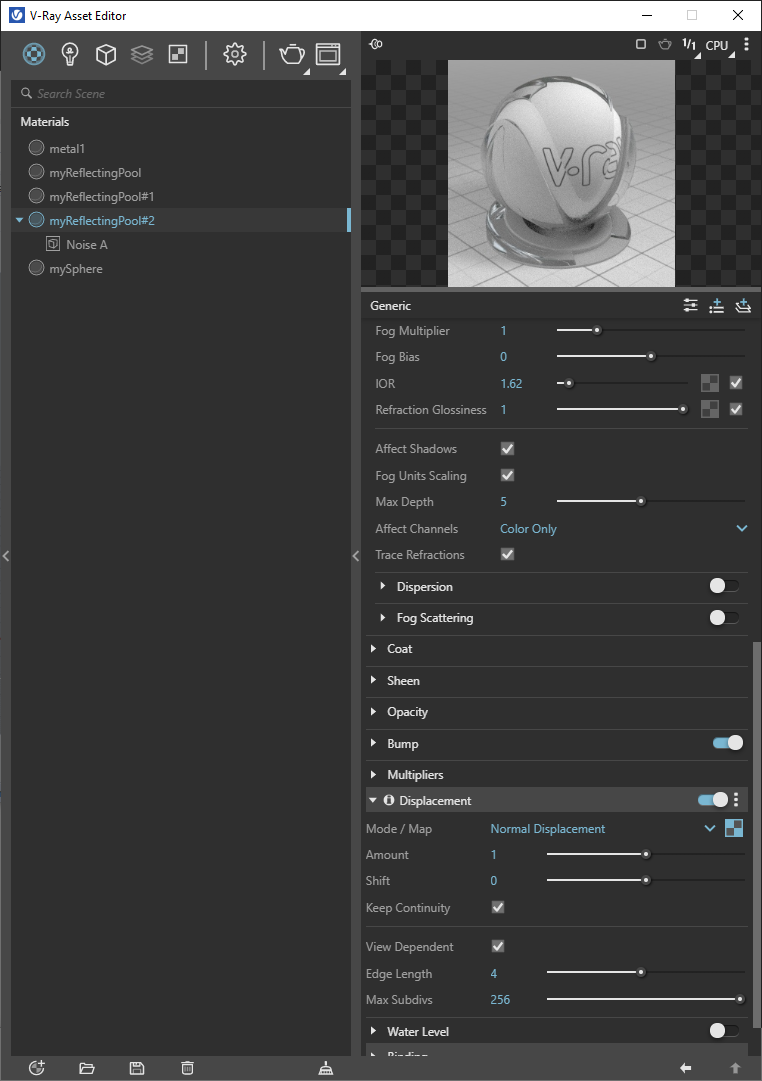
Task: Enable the Dispersion toggle
Action: coord(725,586)
